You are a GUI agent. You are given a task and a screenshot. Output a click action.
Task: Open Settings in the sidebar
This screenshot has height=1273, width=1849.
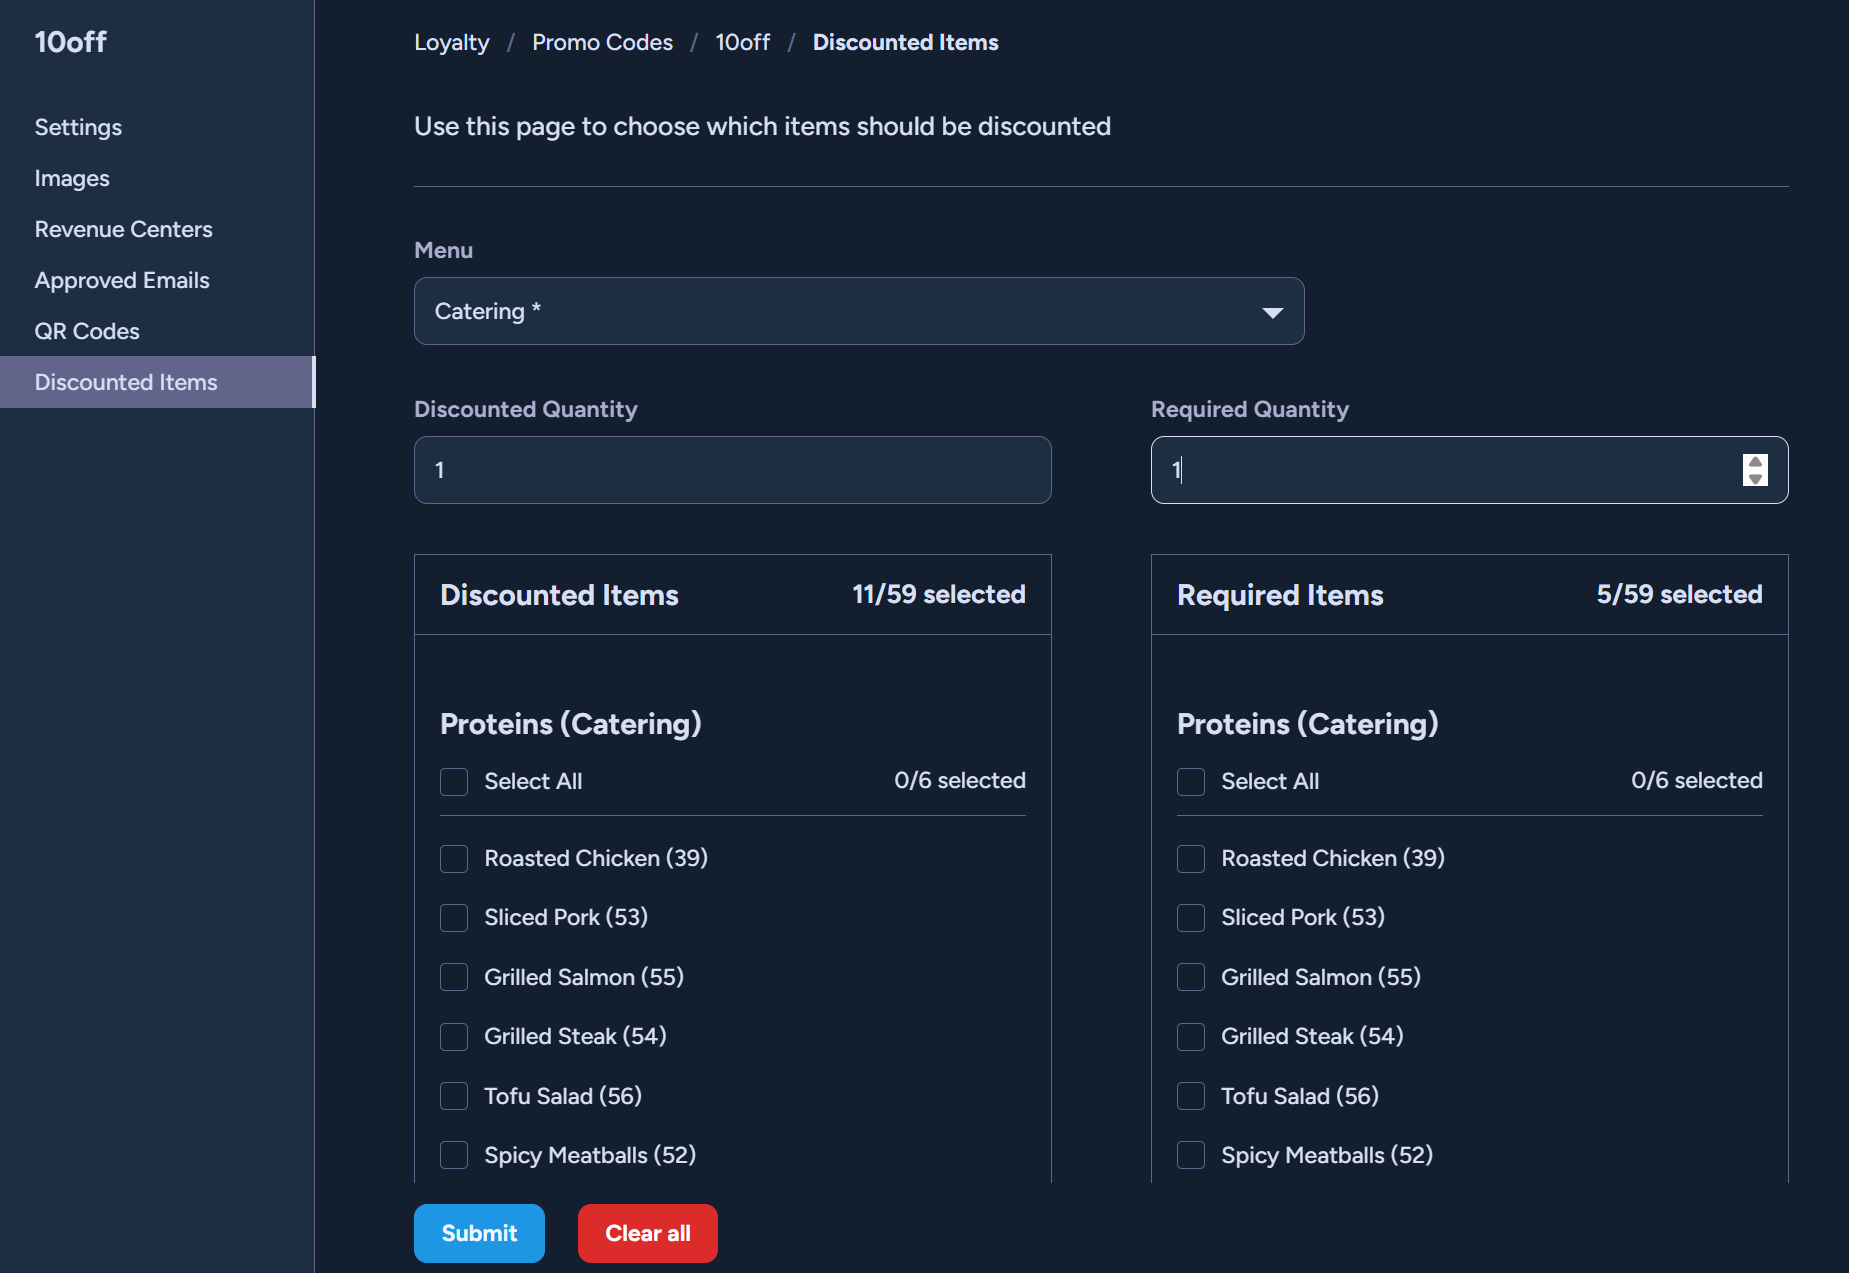point(78,127)
